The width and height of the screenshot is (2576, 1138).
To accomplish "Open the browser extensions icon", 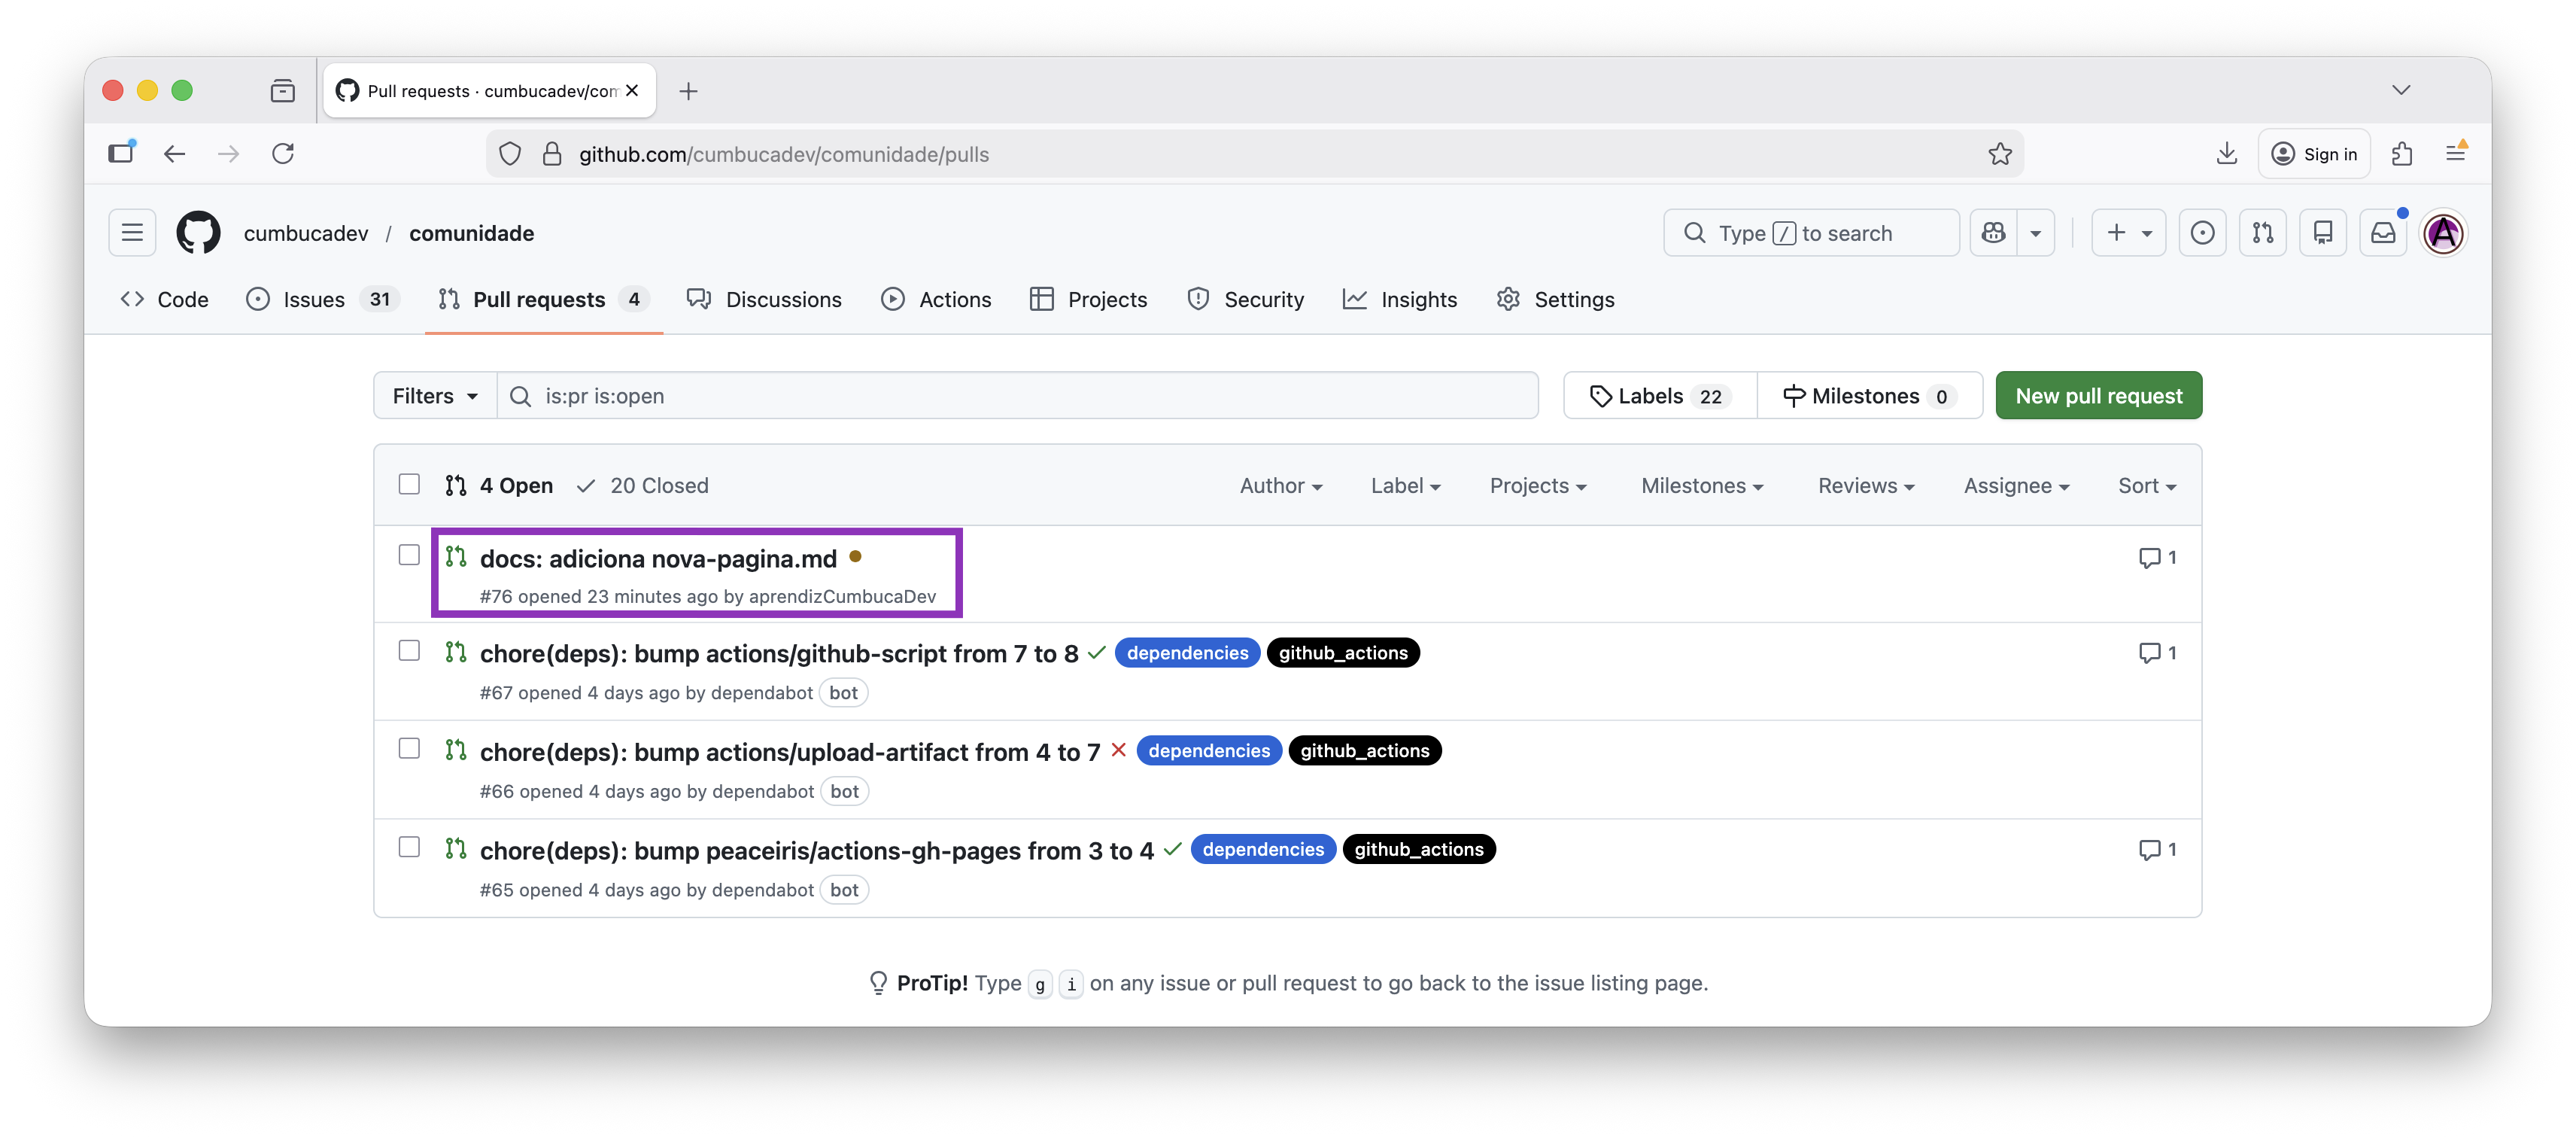I will 2402,154.
